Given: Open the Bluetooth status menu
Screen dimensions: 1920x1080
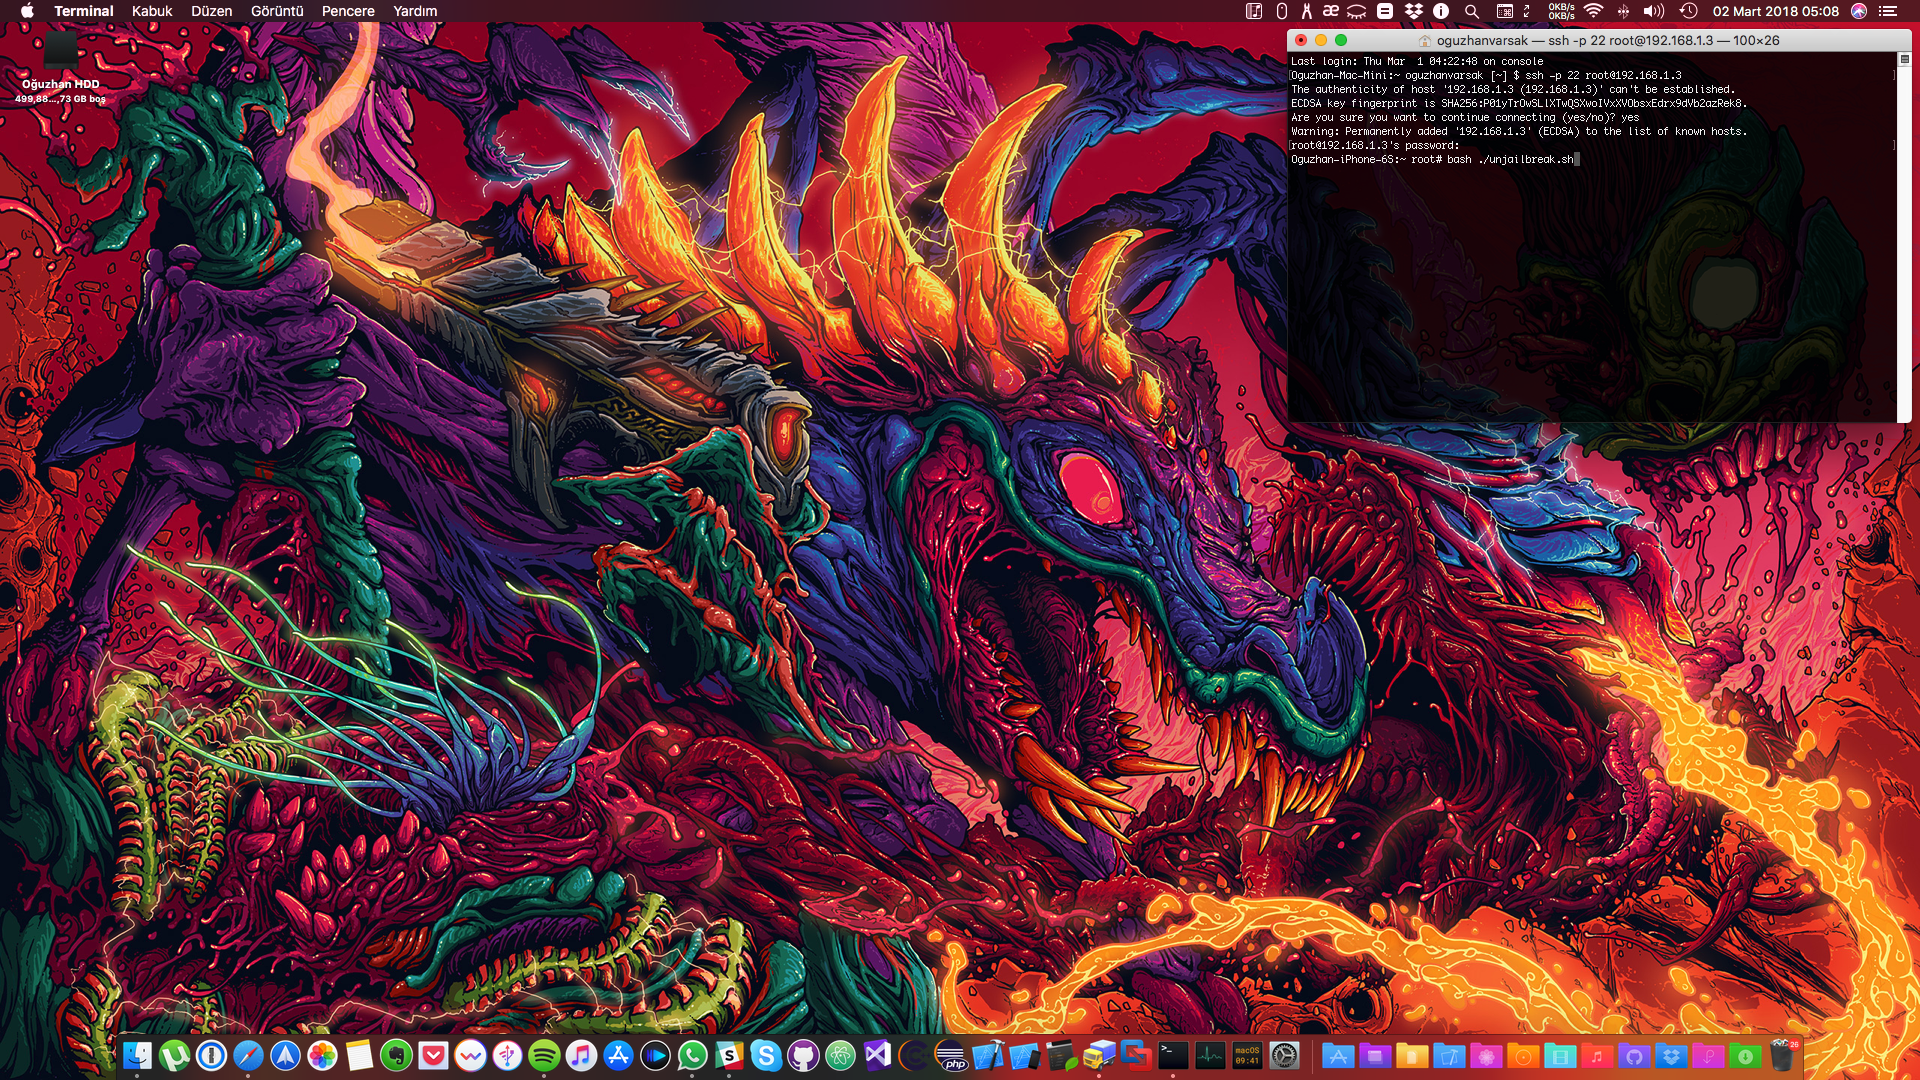Looking at the screenshot, I should 1623,11.
